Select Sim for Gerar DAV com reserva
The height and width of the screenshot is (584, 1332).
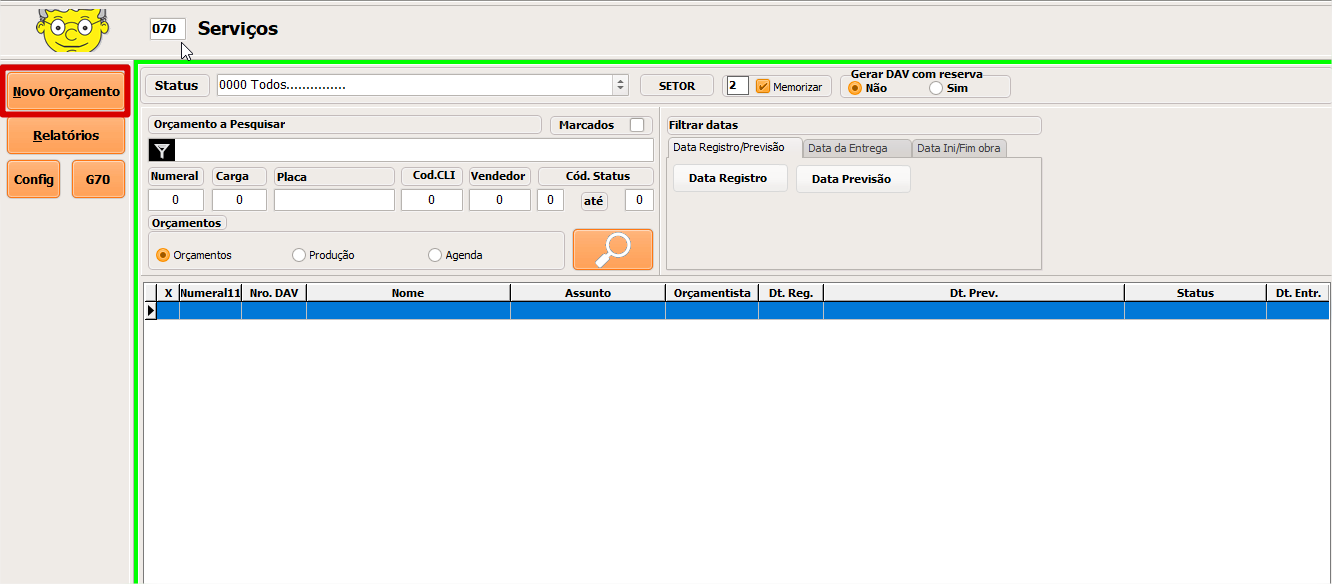[936, 88]
